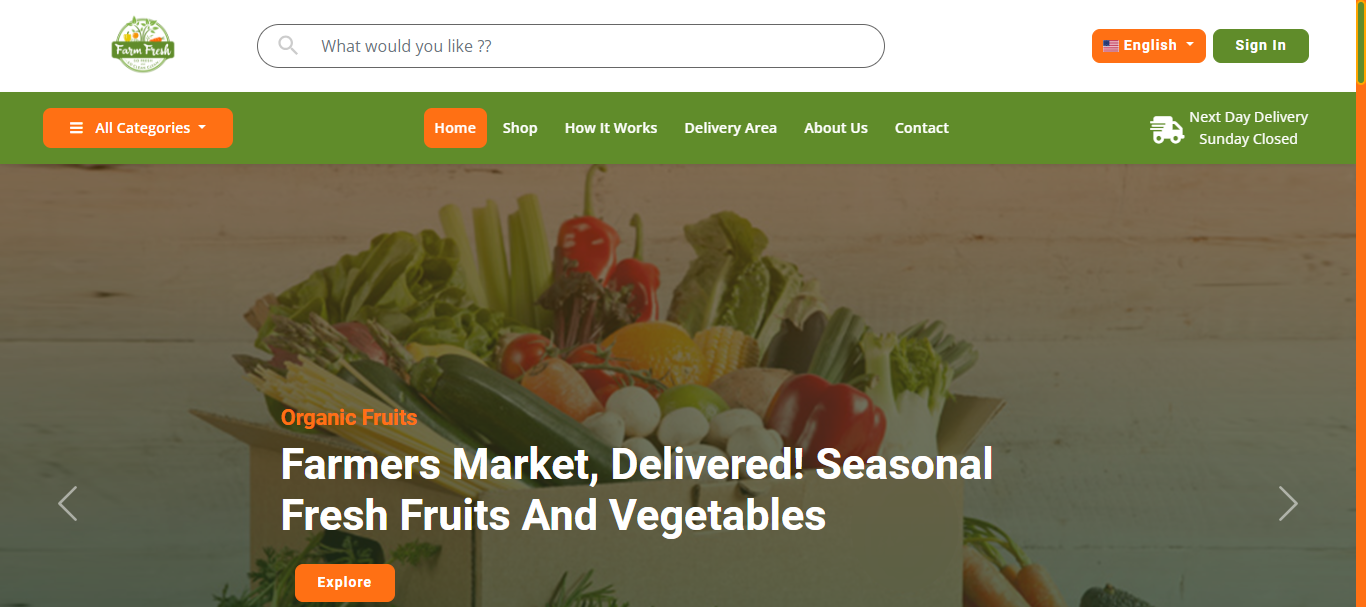The width and height of the screenshot is (1366, 607).
Task: Focus the 'What would you like' search field
Action: click(x=571, y=46)
